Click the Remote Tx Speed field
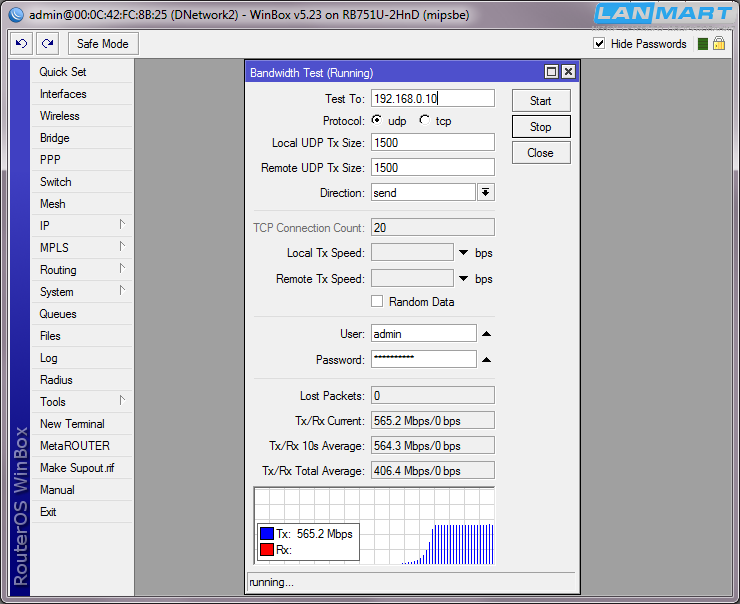740x604 pixels. point(412,278)
